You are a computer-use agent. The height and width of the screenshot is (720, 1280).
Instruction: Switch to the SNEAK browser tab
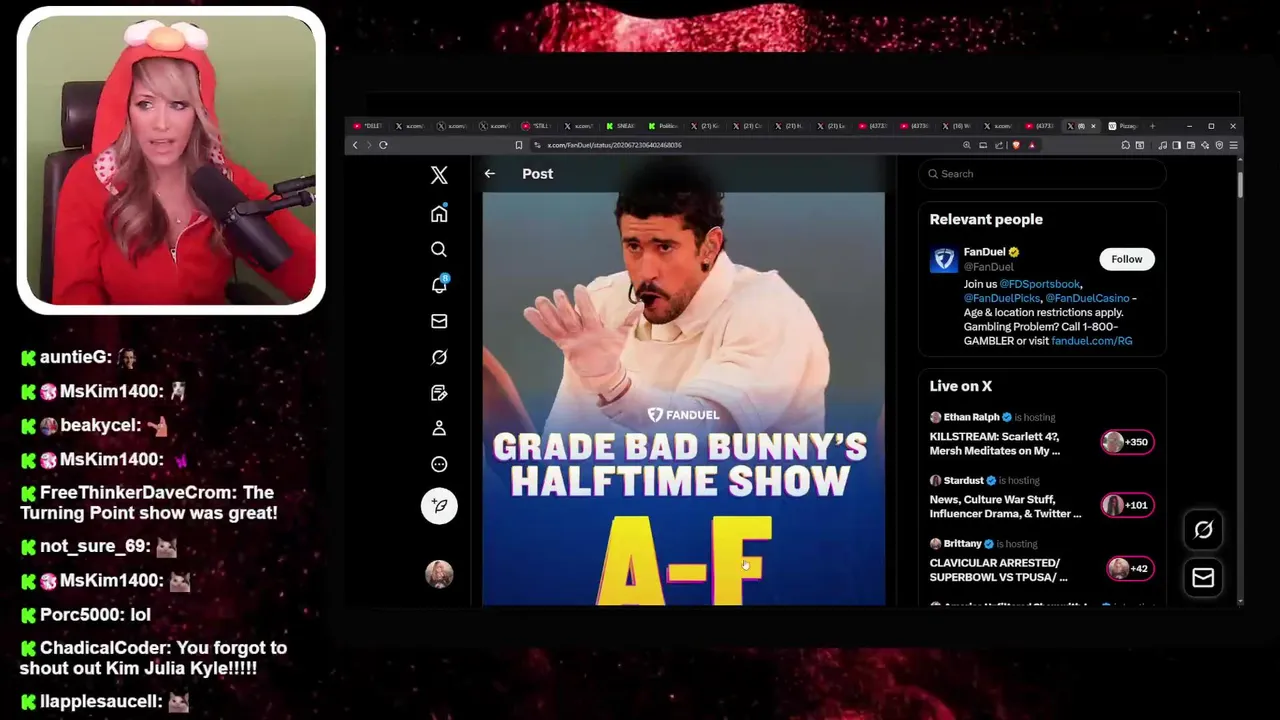623,126
